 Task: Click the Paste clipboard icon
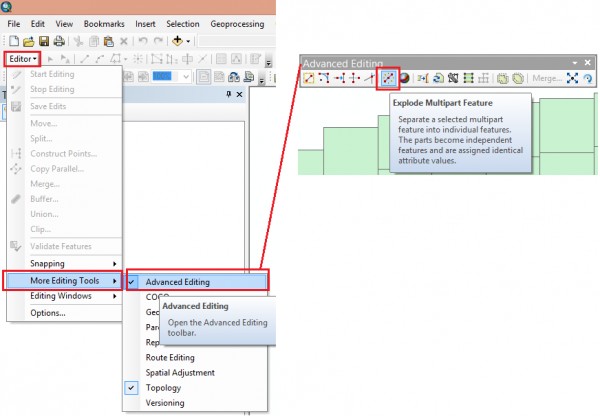pyautogui.click(x=109, y=41)
